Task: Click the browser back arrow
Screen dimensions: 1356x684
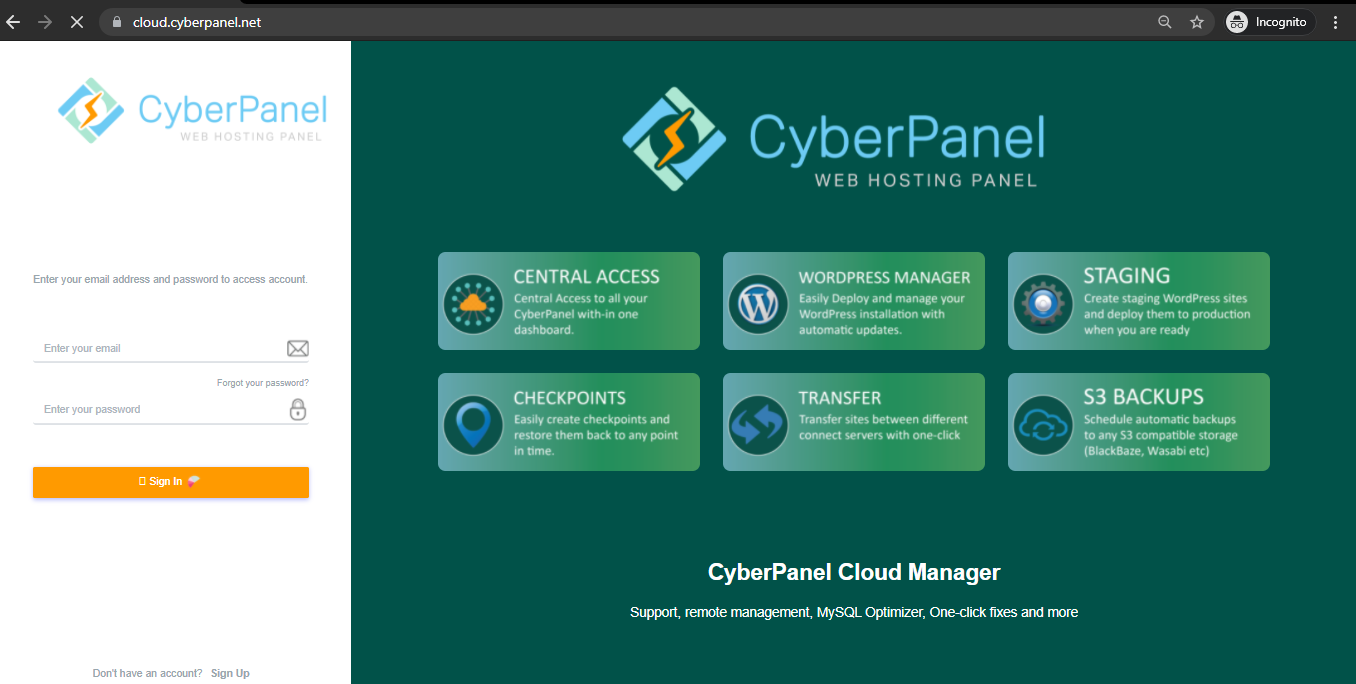Action: 13,21
